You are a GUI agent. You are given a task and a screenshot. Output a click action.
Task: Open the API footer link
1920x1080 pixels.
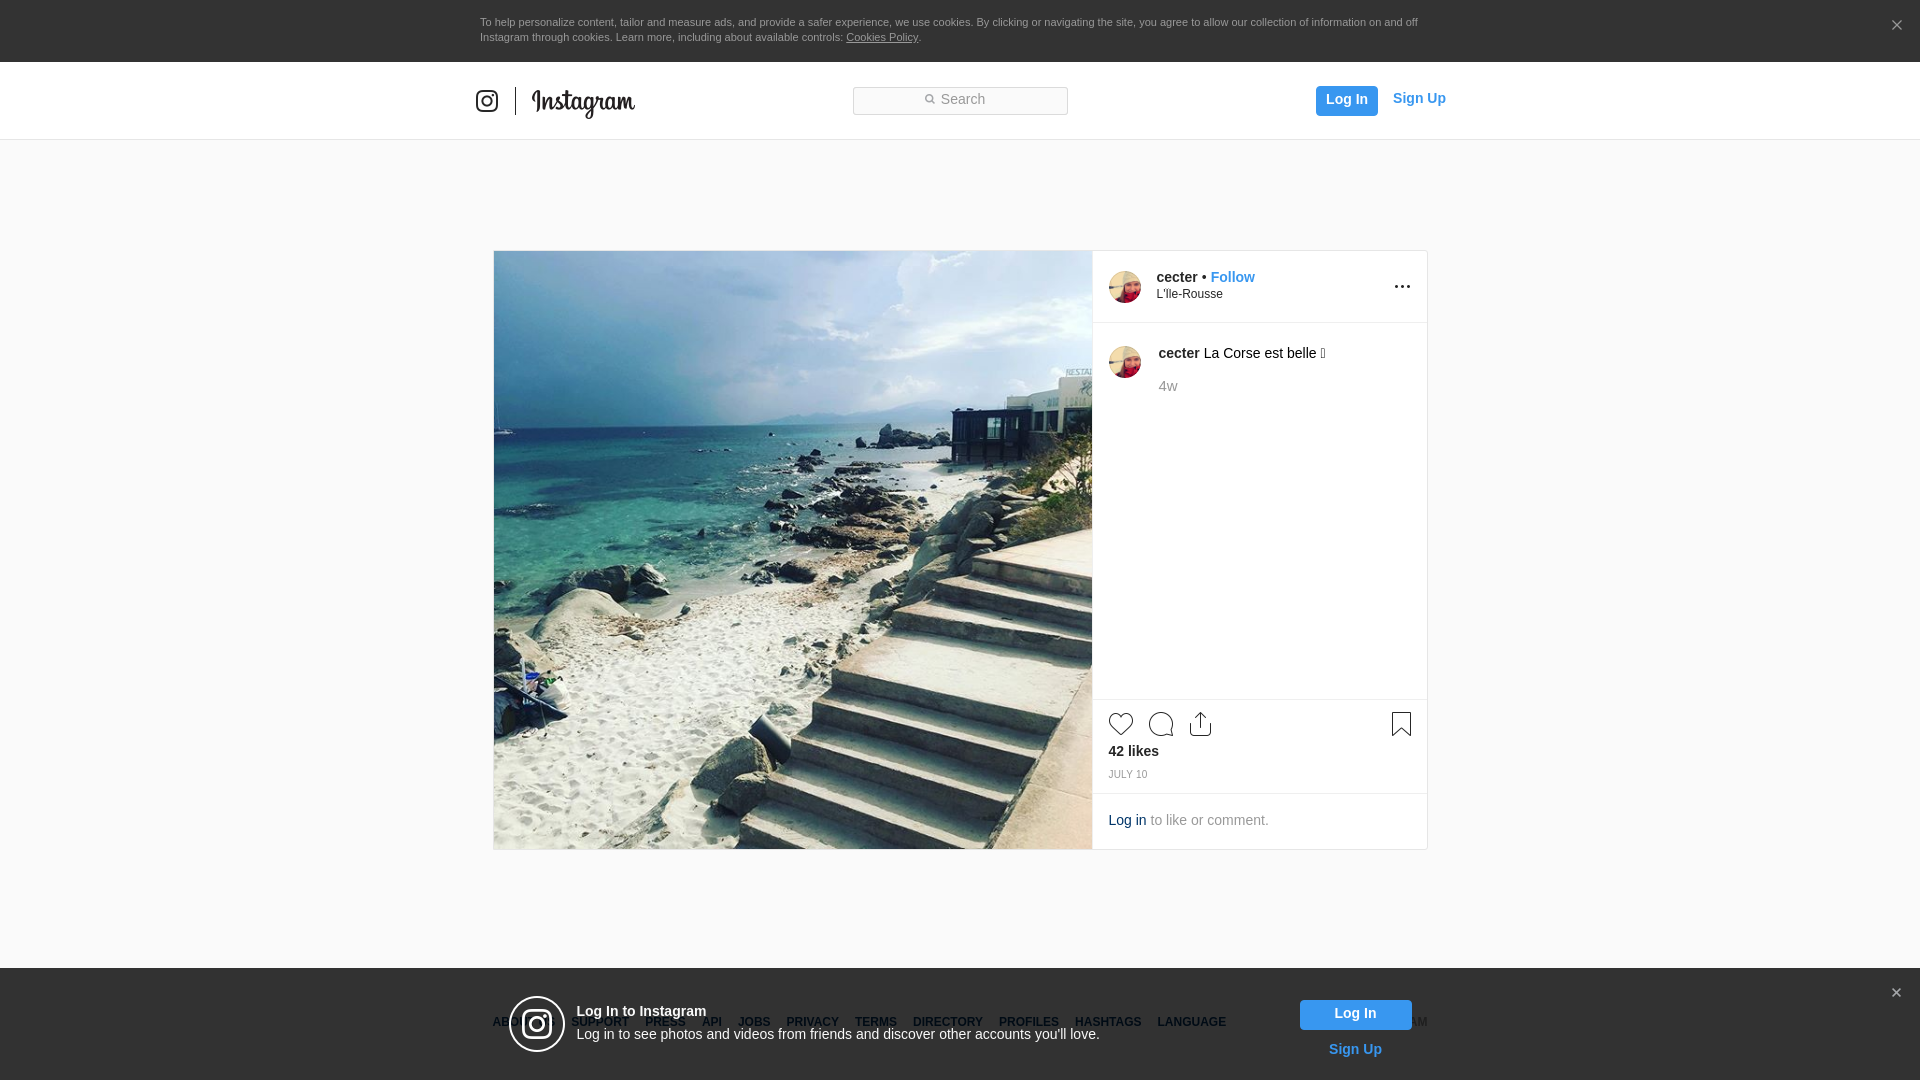pyautogui.click(x=712, y=1022)
